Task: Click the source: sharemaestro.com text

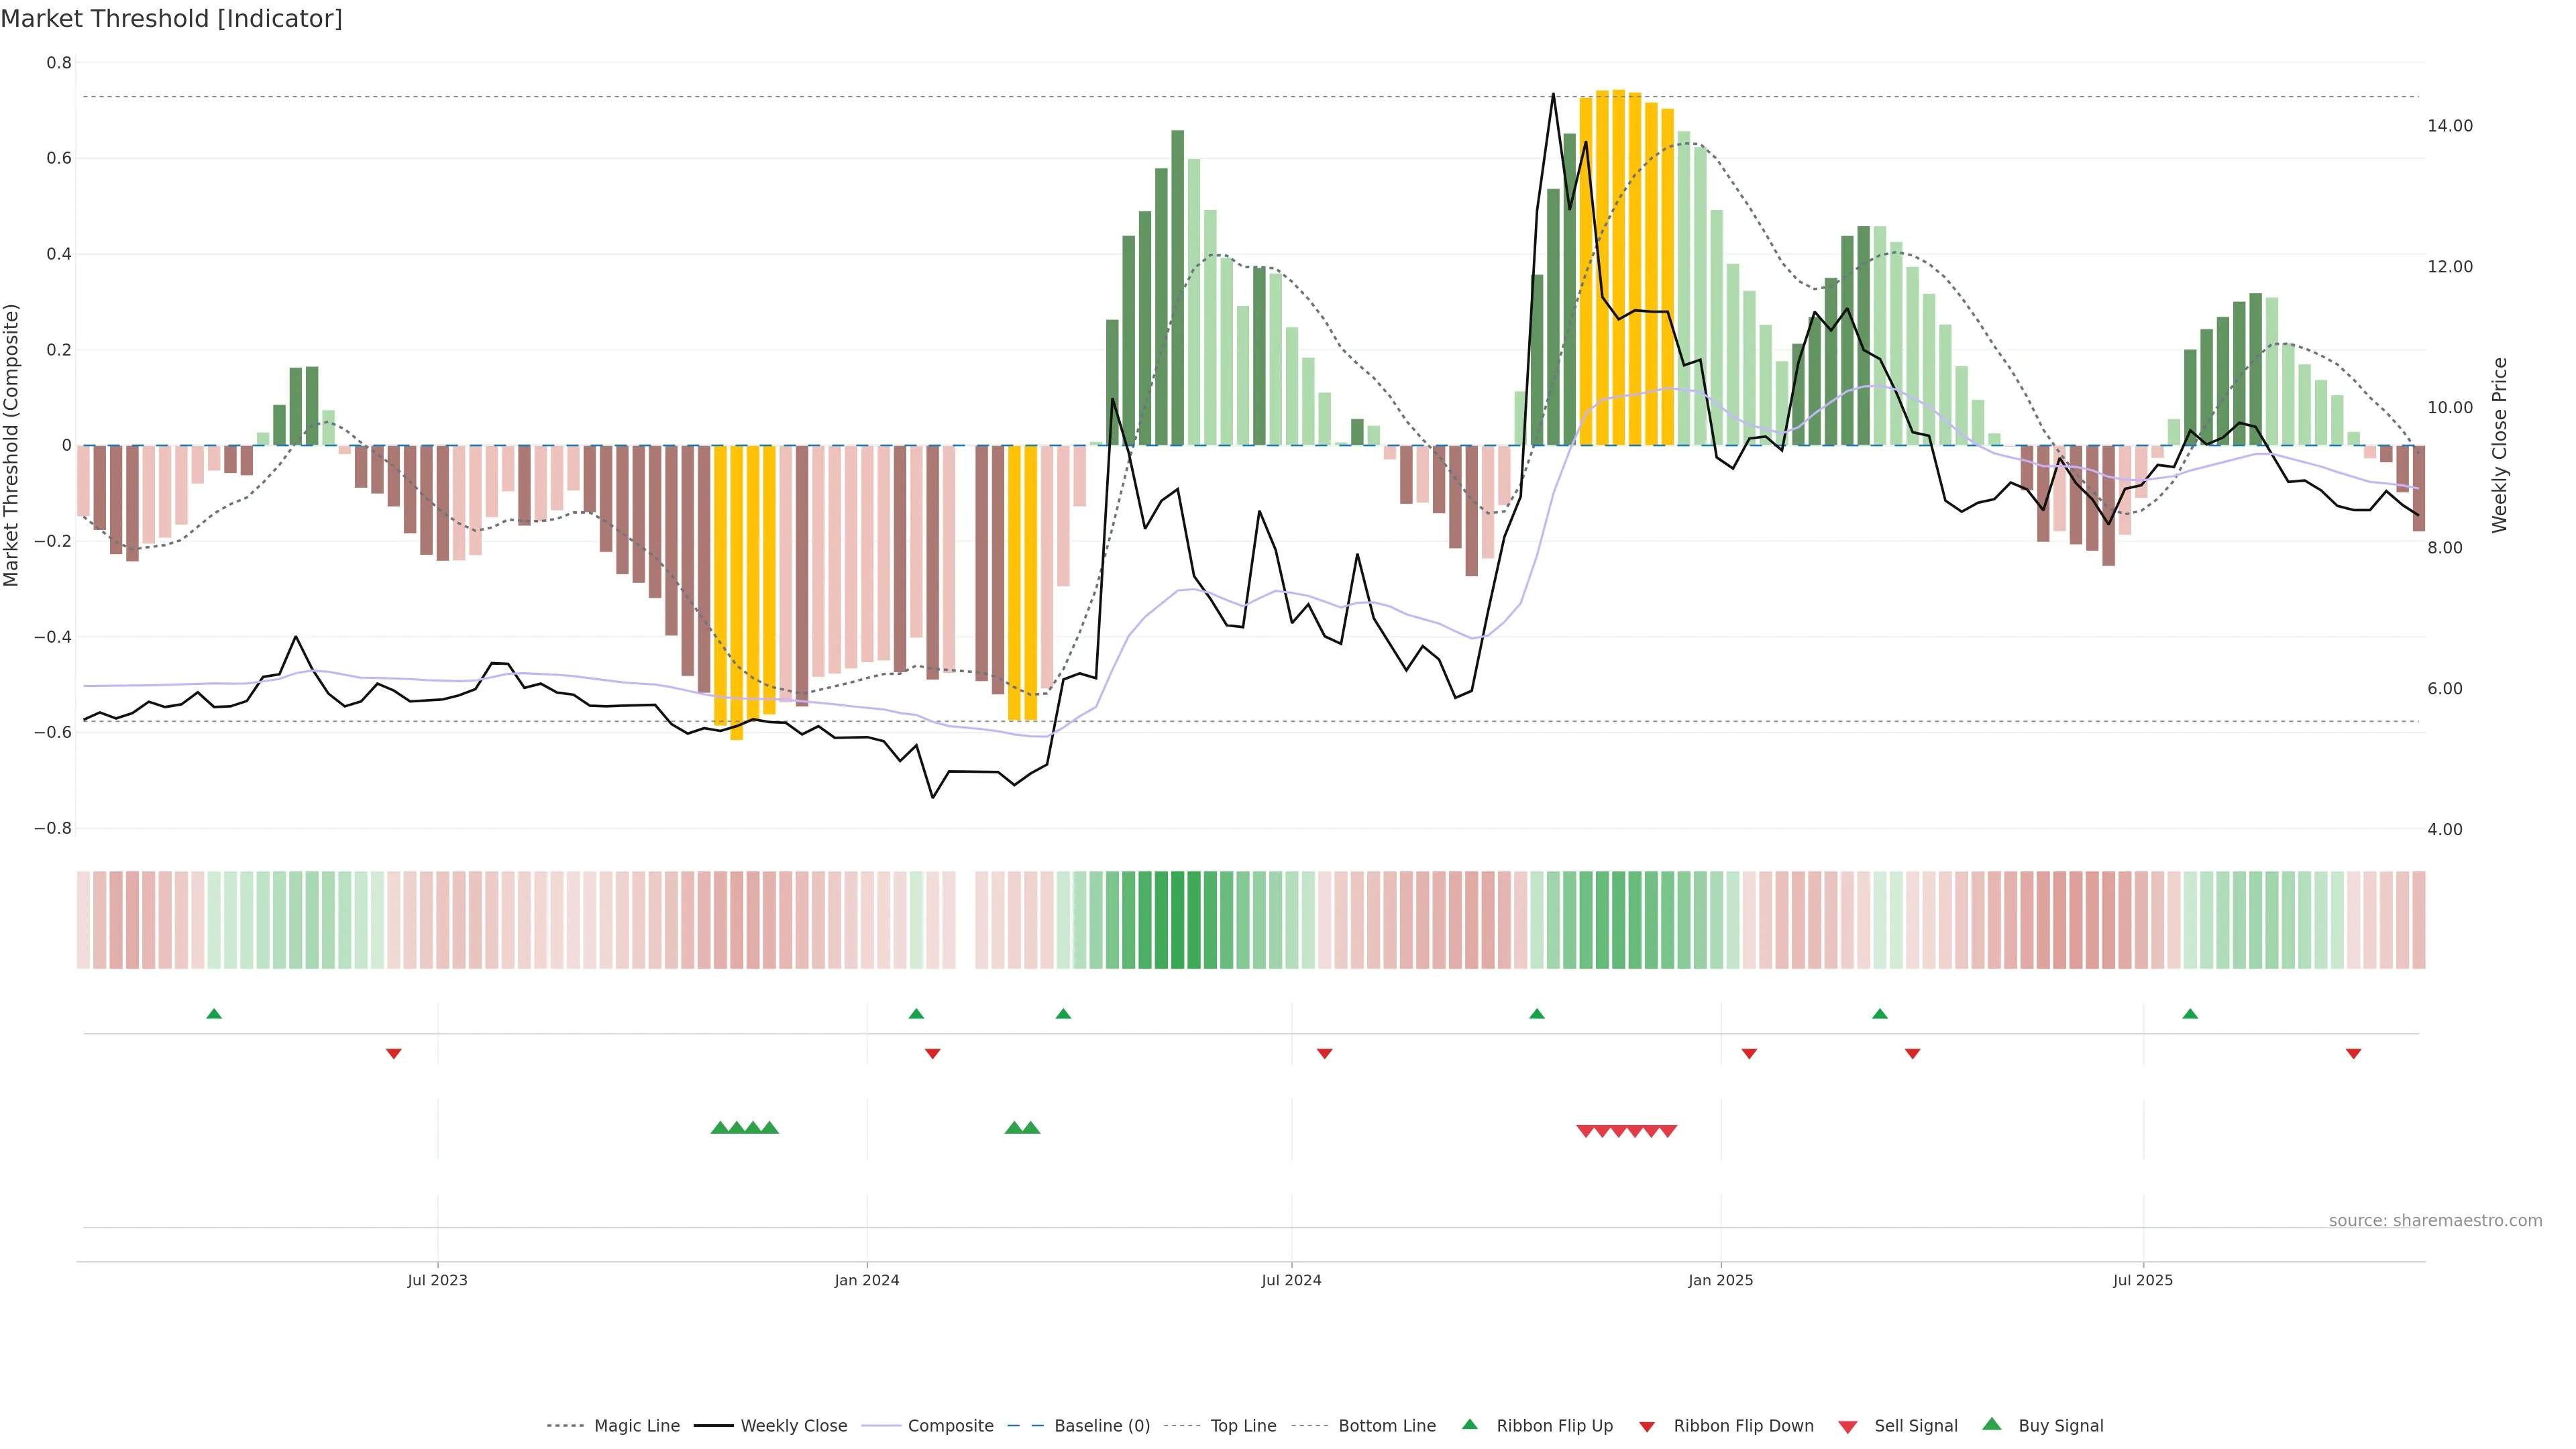Action: [2435, 1221]
